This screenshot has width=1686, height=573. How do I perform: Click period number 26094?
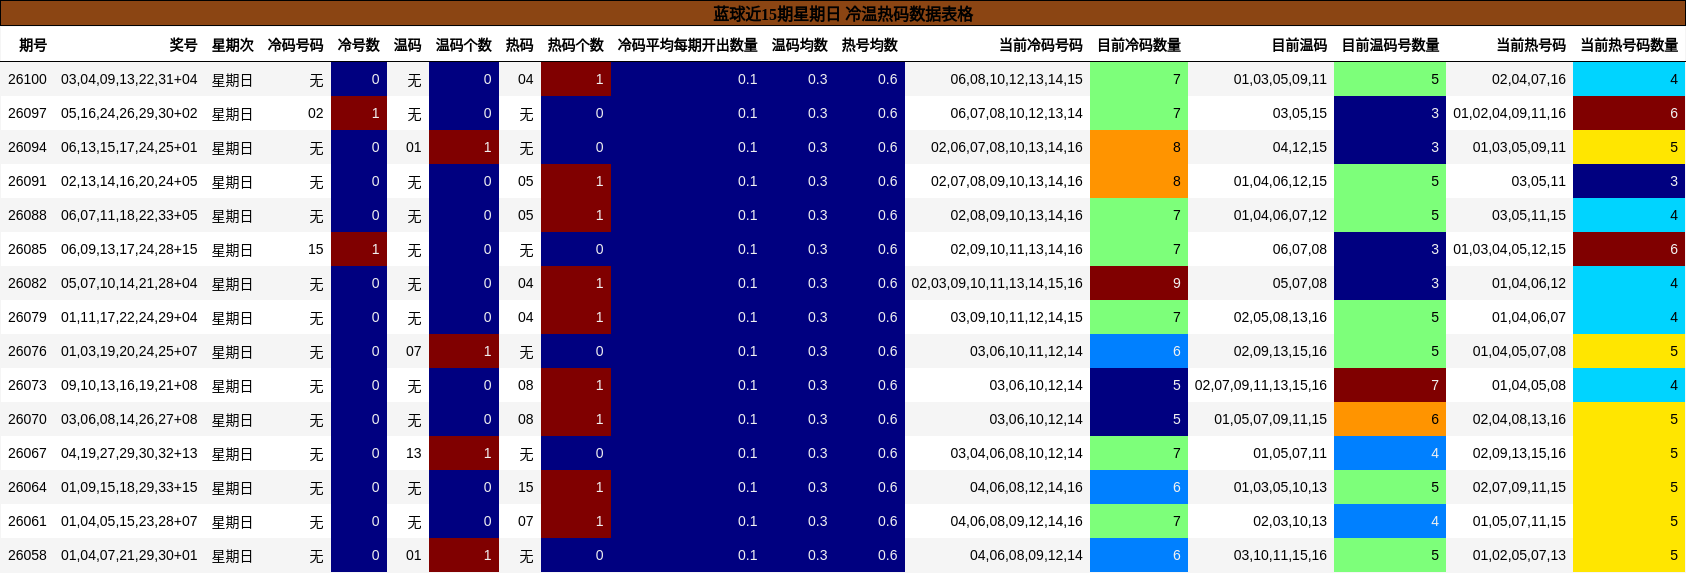27,147
